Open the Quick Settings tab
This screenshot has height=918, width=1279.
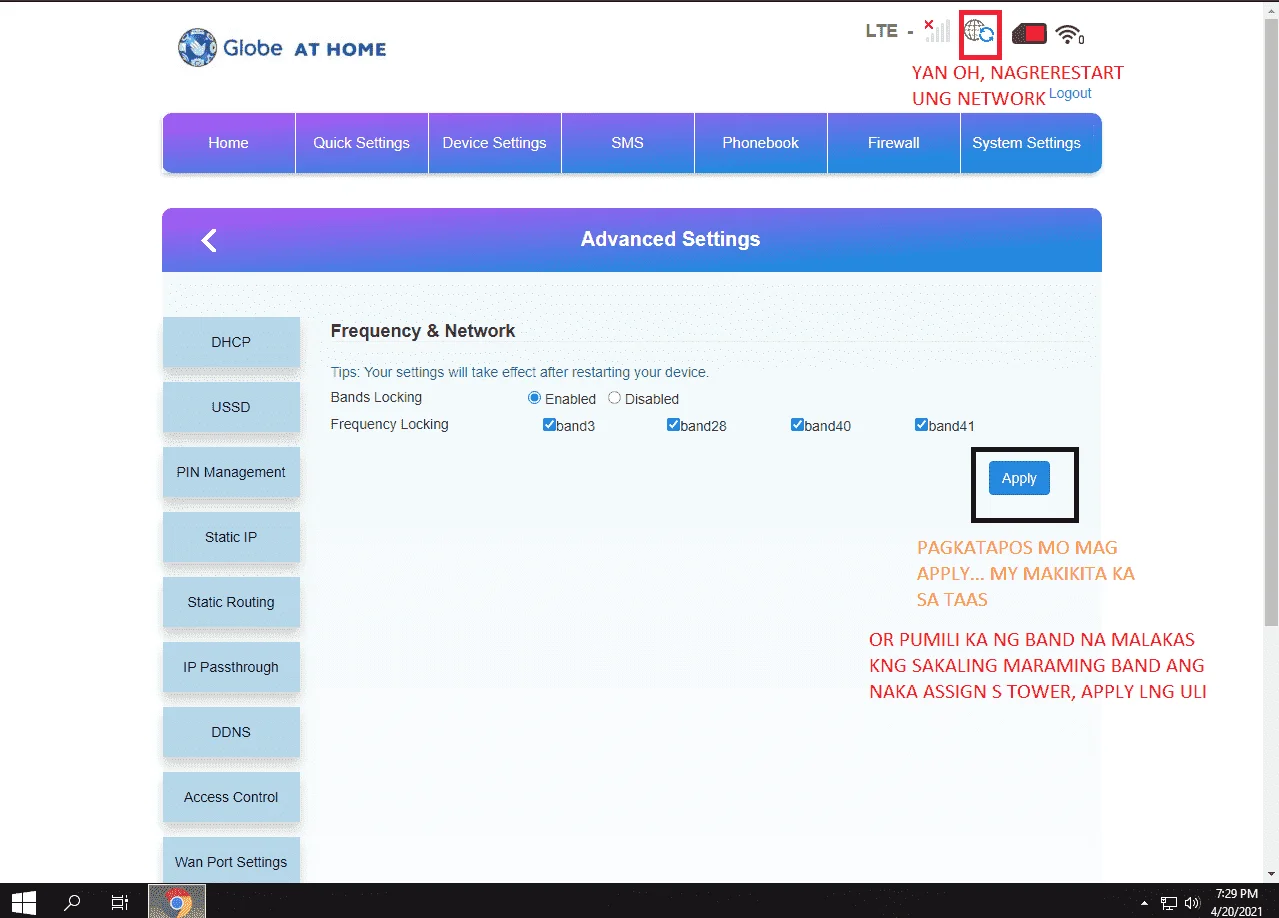(x=361, y=143)
